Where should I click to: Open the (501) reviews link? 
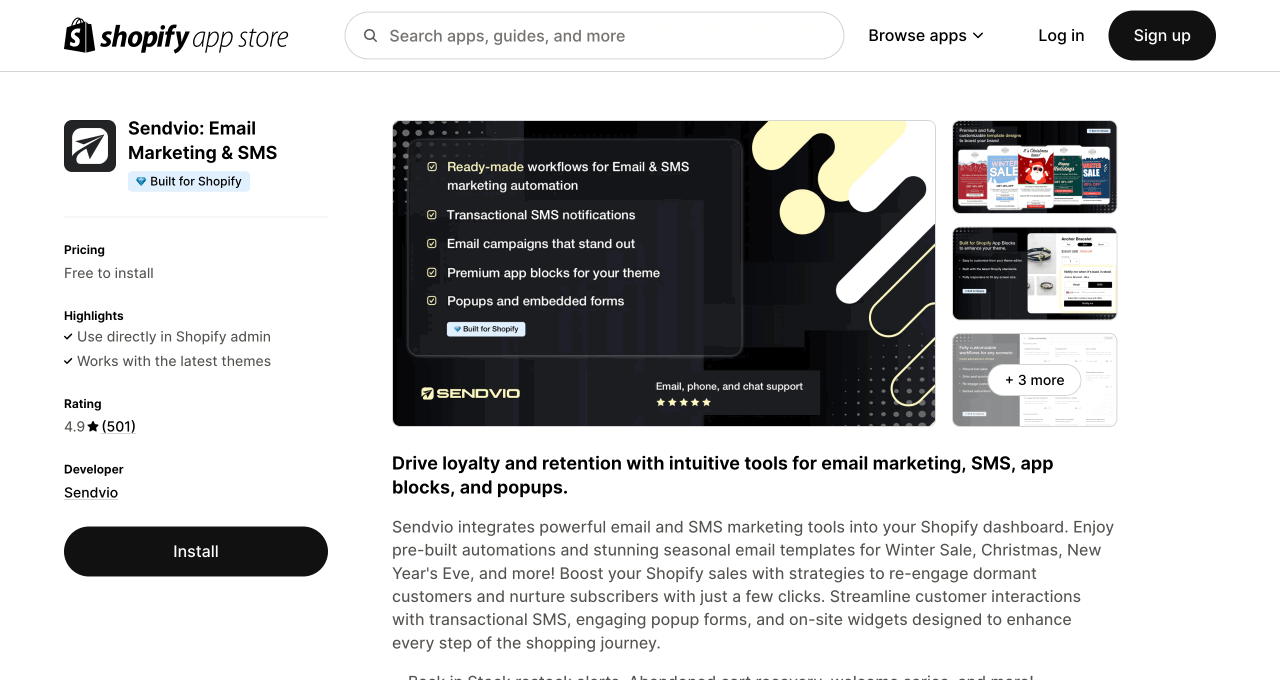tap(119, 427)
